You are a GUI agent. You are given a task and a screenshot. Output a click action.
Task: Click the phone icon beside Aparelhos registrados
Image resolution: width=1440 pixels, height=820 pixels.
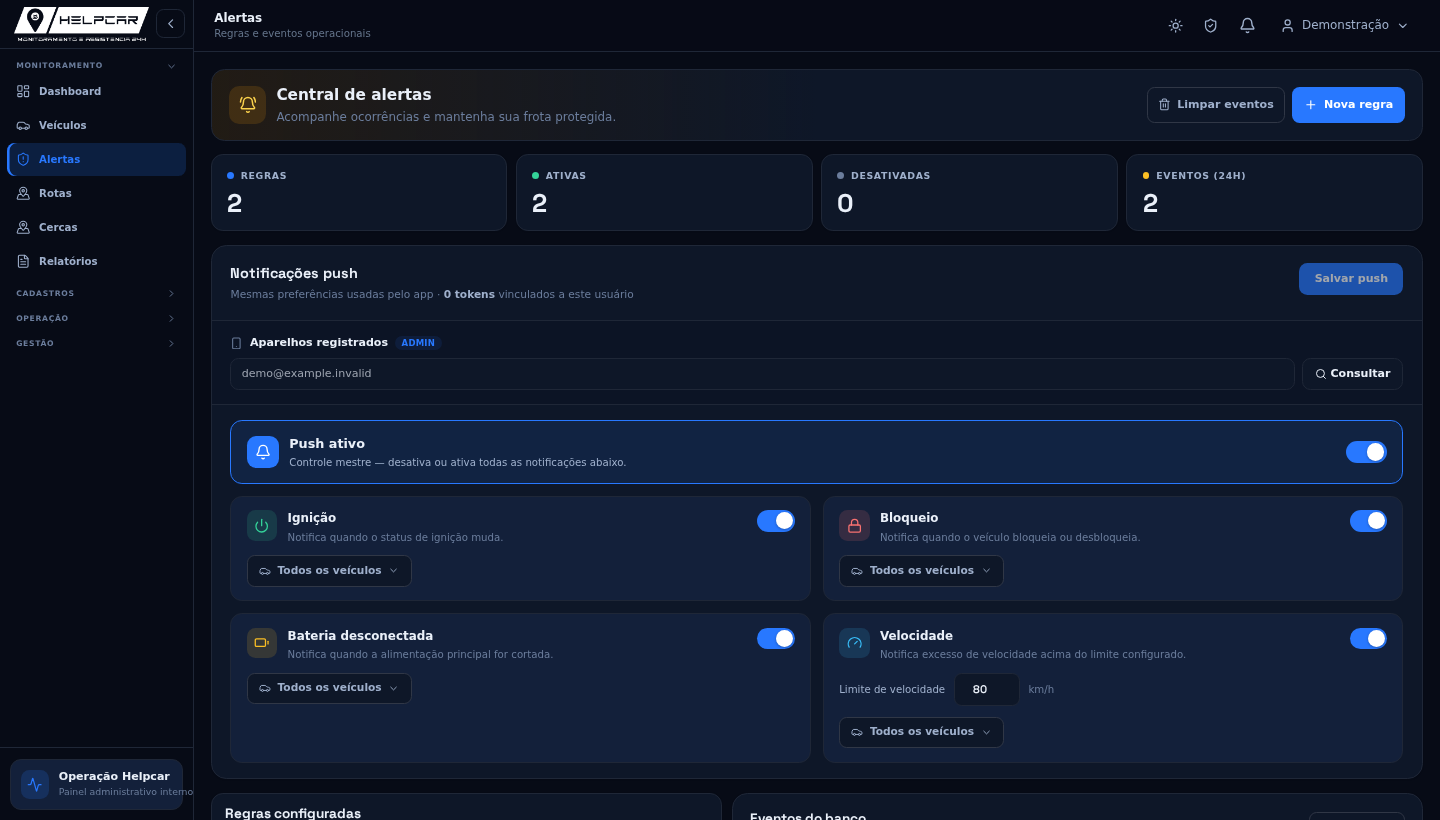point(236,343)
